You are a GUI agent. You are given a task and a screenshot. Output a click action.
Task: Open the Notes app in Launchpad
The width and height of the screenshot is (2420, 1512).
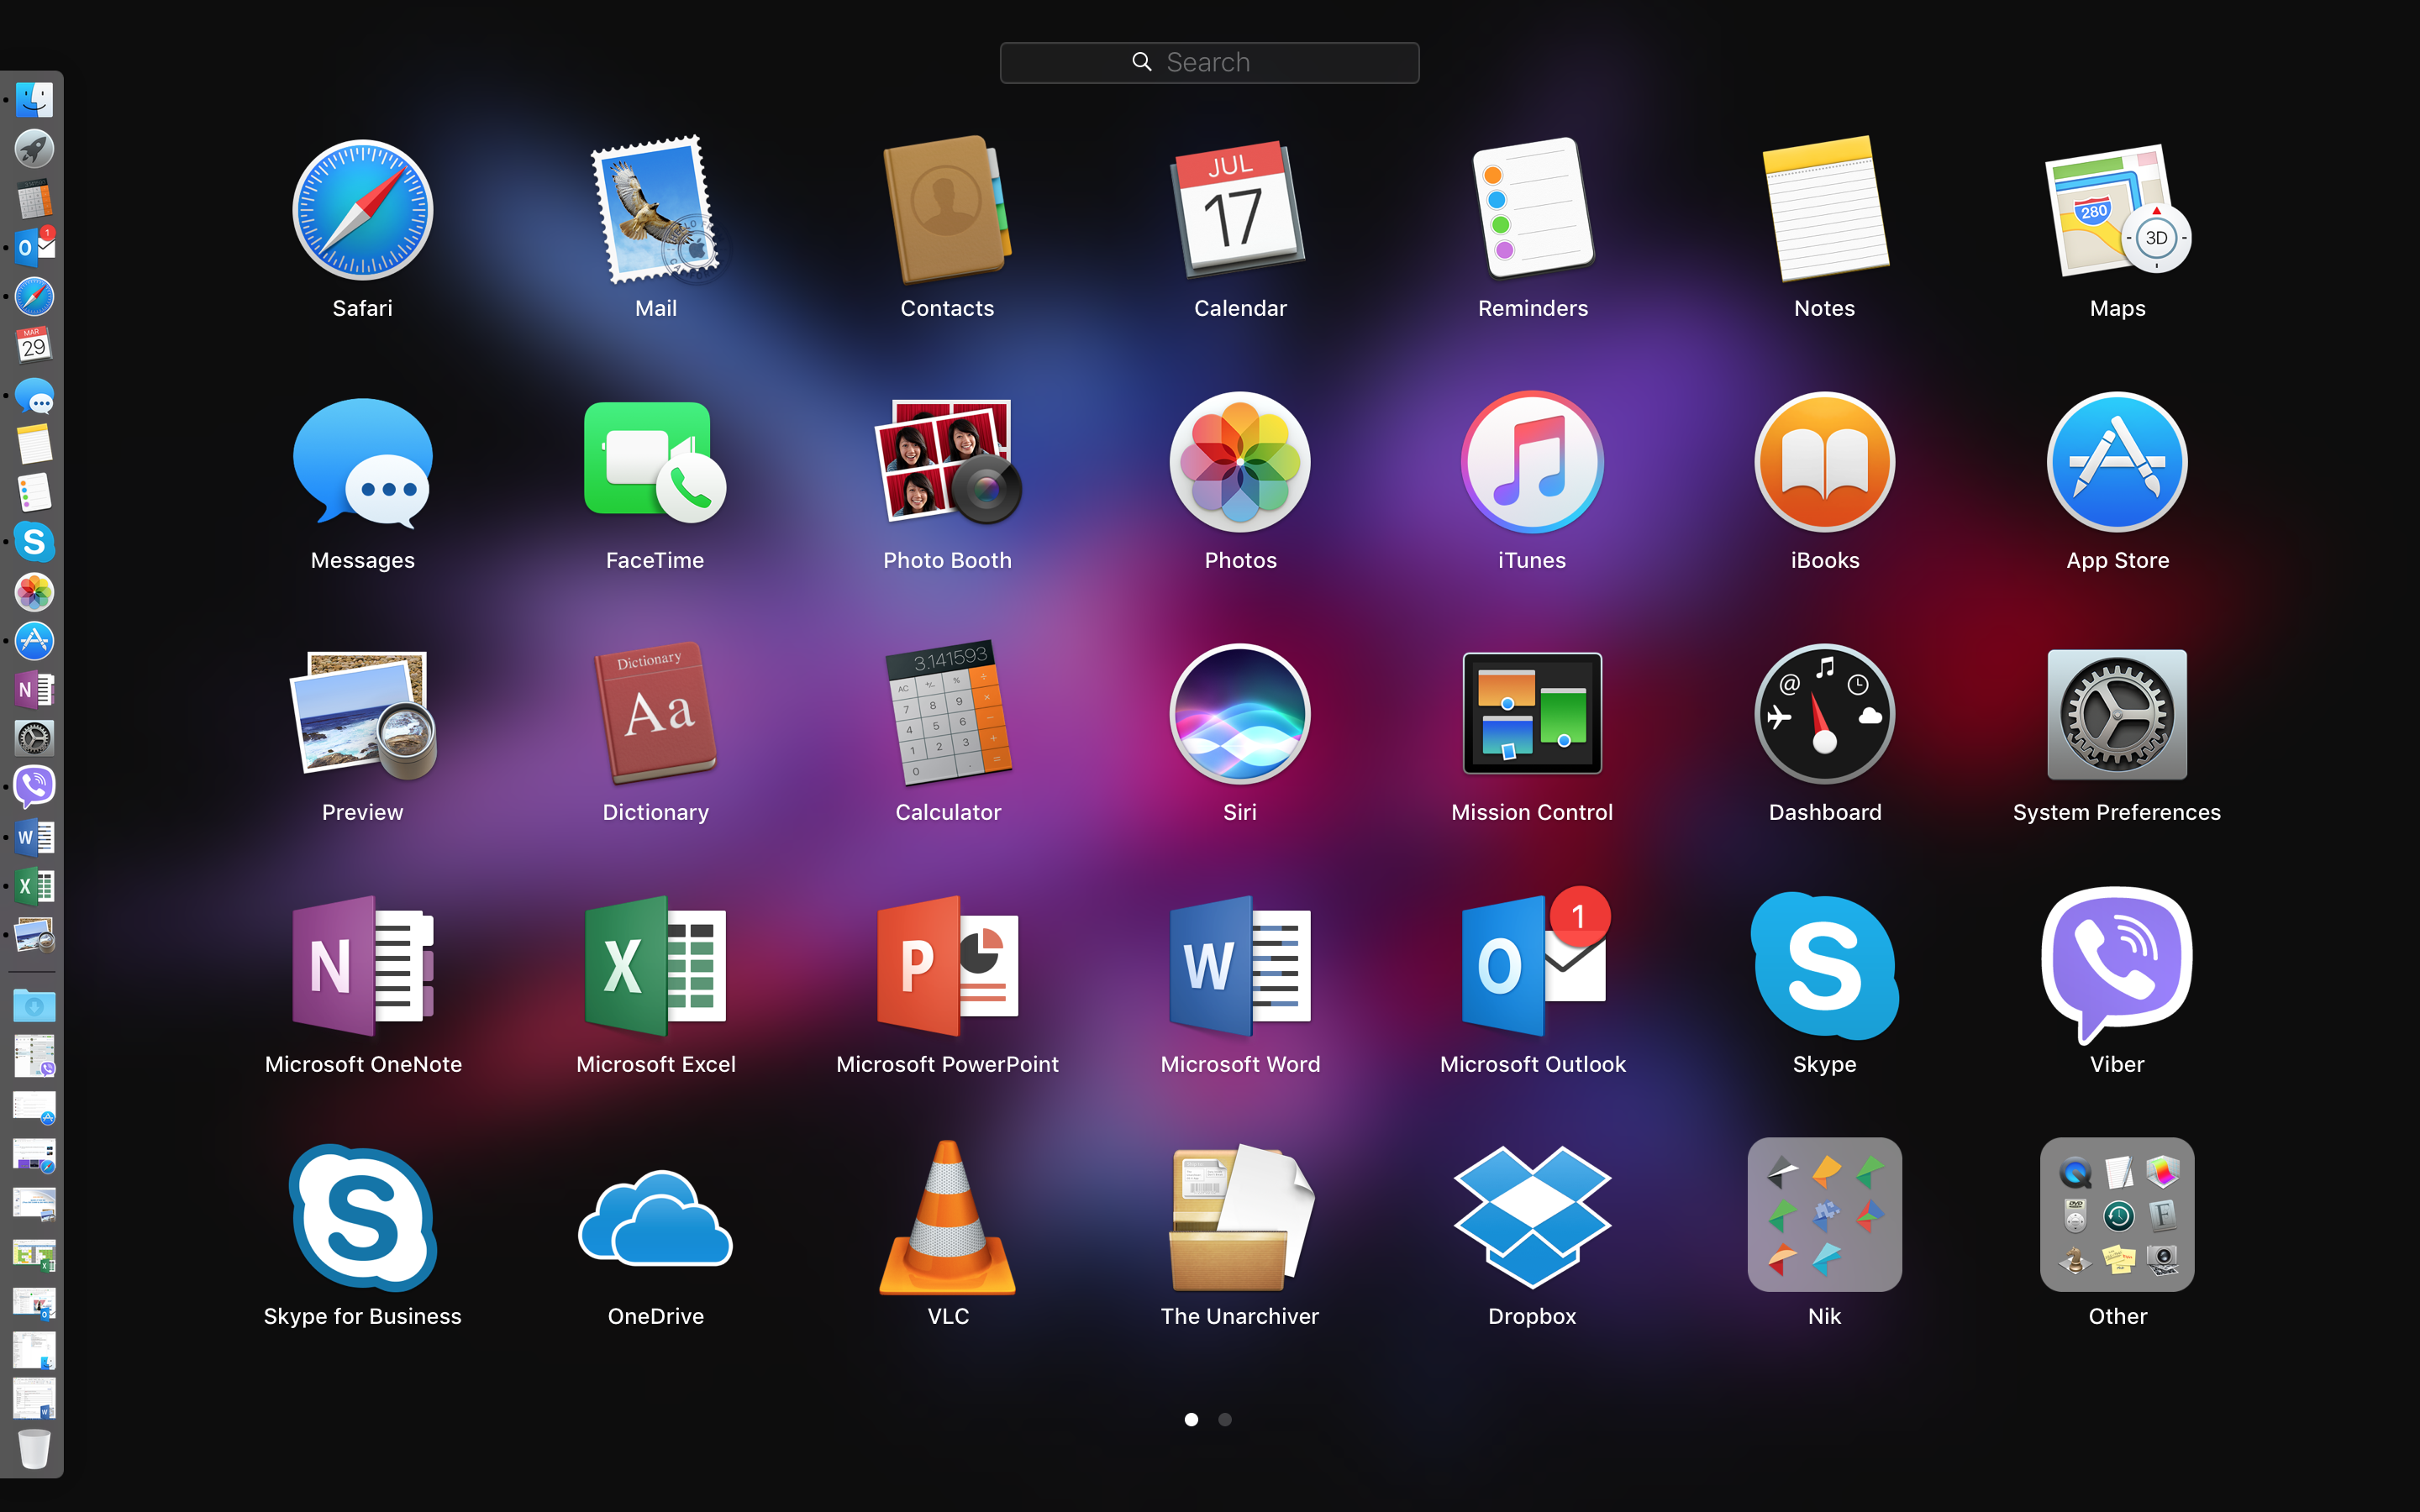tap(1825, 209)
